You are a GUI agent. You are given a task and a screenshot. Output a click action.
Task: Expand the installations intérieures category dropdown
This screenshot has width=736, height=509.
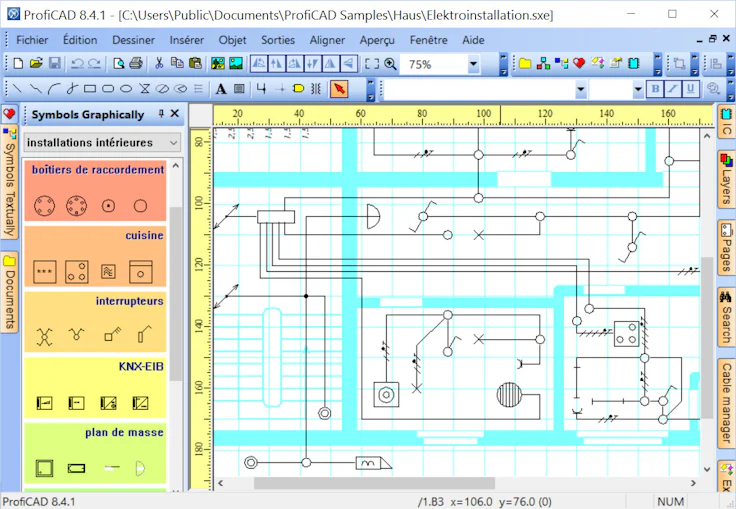173,143
